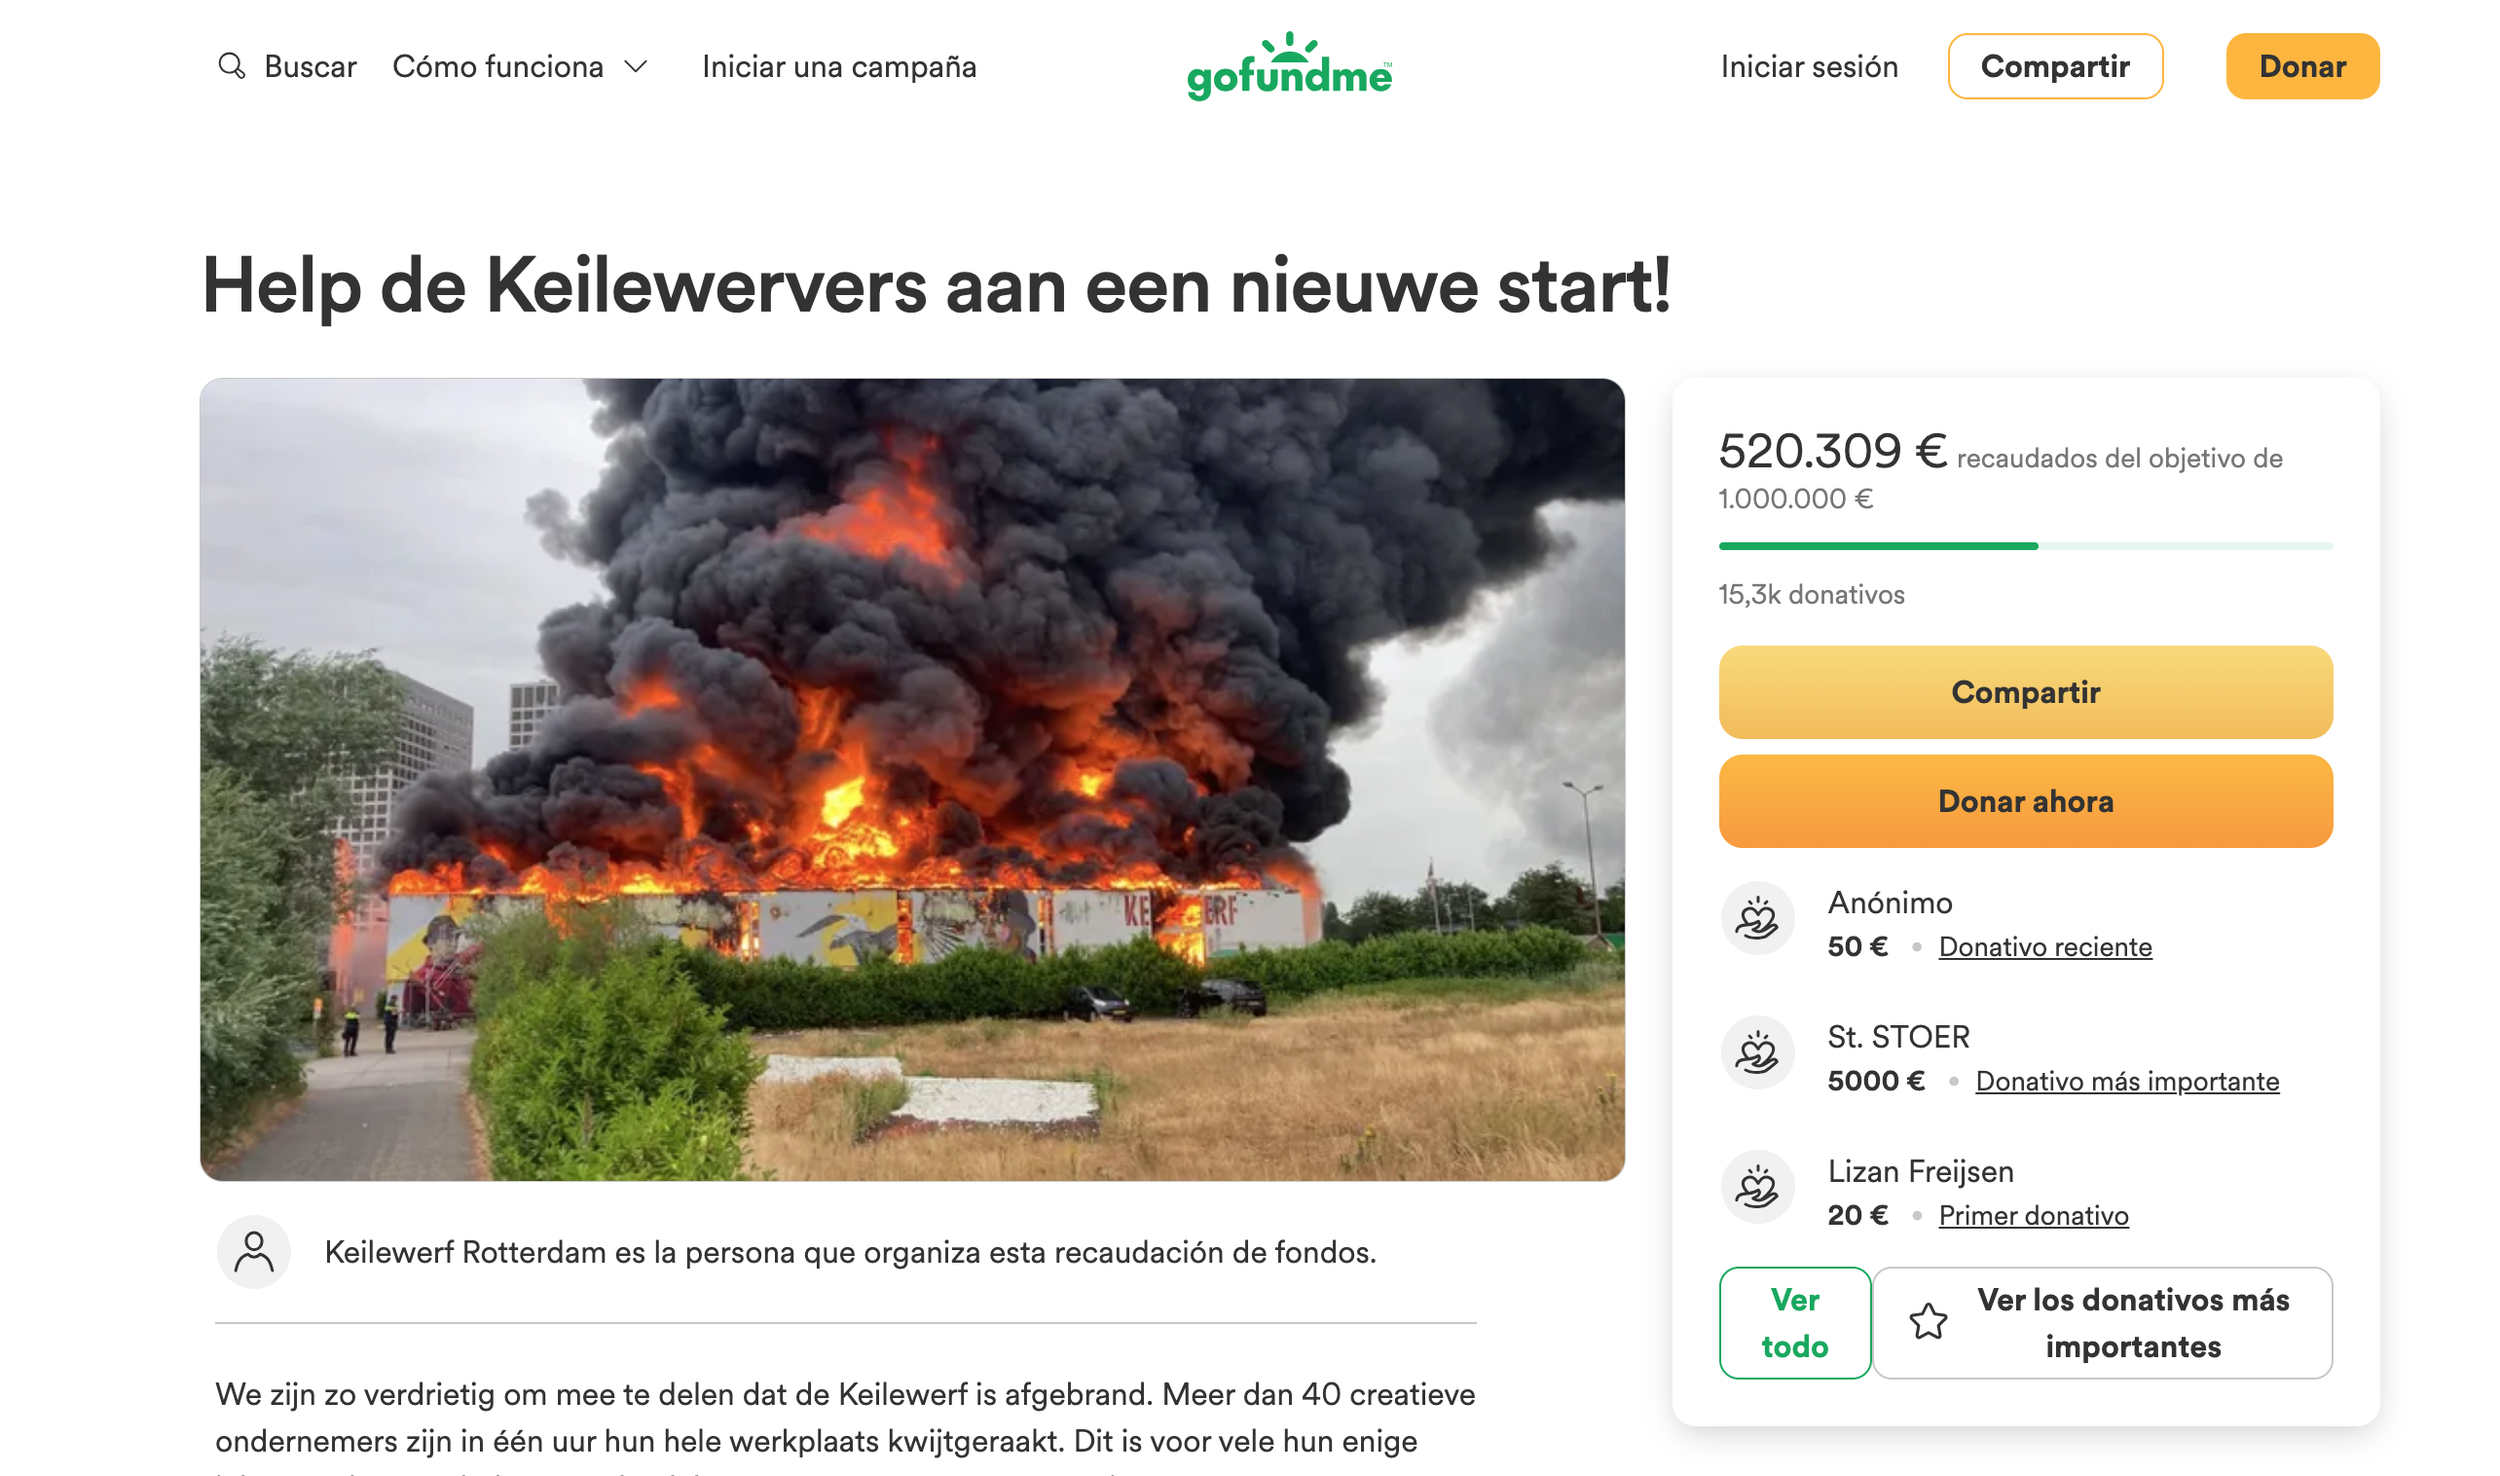Open the Cómo funciona menu

click(x=520, y=66)
